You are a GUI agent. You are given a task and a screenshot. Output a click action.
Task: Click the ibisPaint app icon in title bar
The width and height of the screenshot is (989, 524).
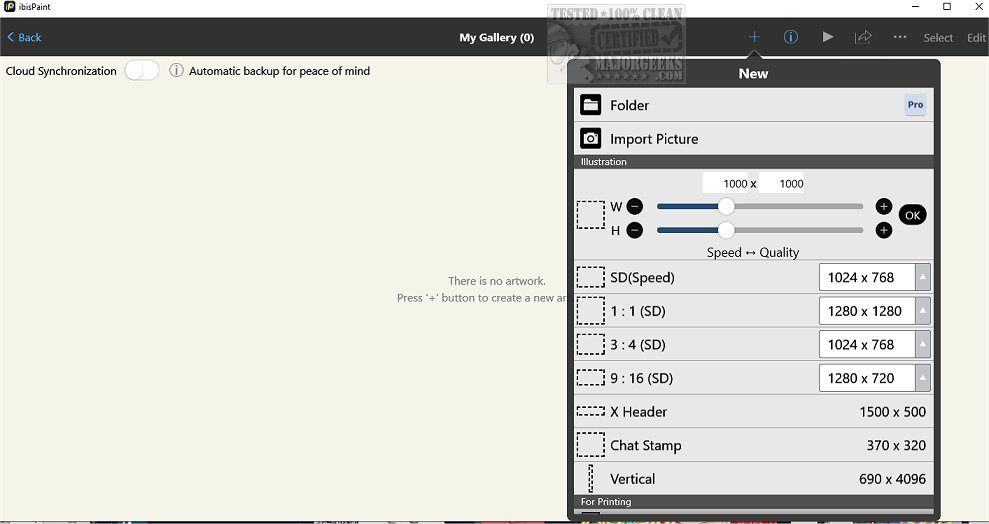[x=9, y=7]
